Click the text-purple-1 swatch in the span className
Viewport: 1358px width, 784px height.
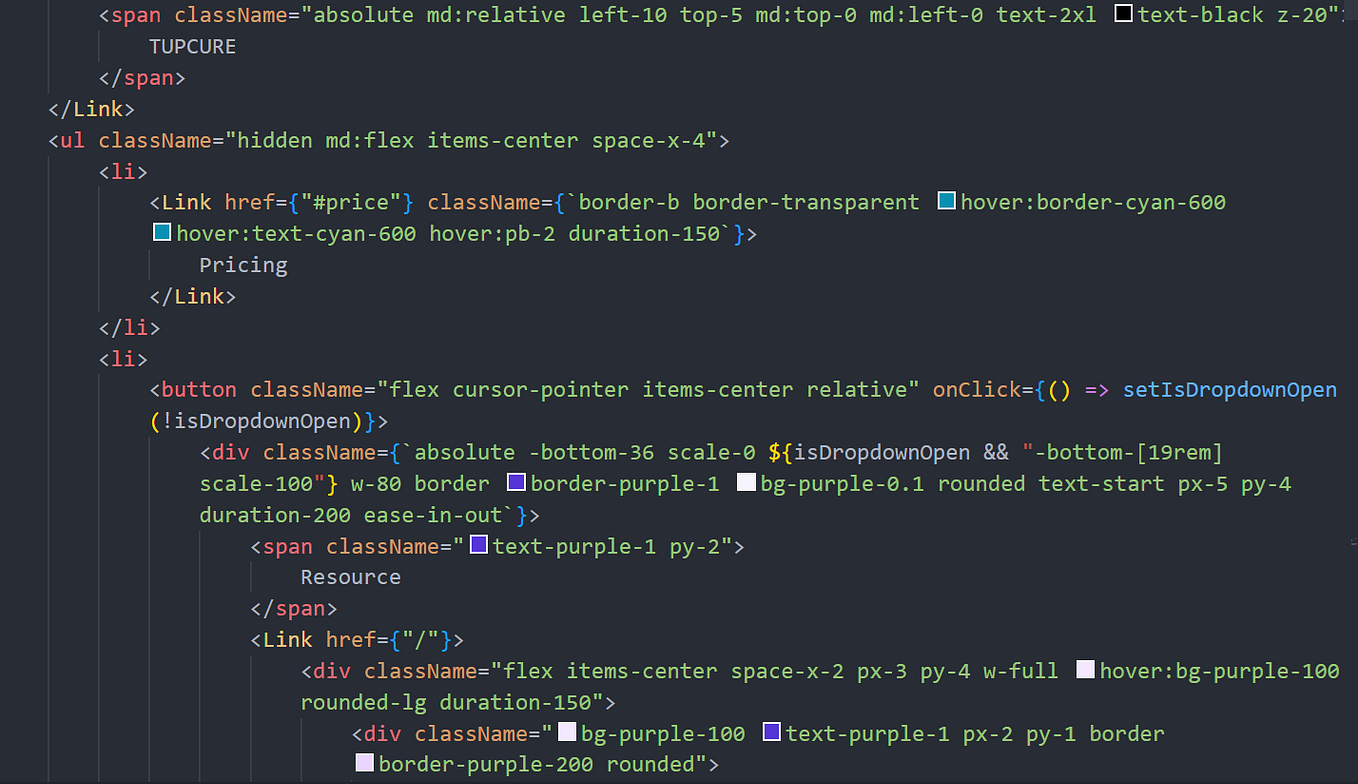click(478, 545)
